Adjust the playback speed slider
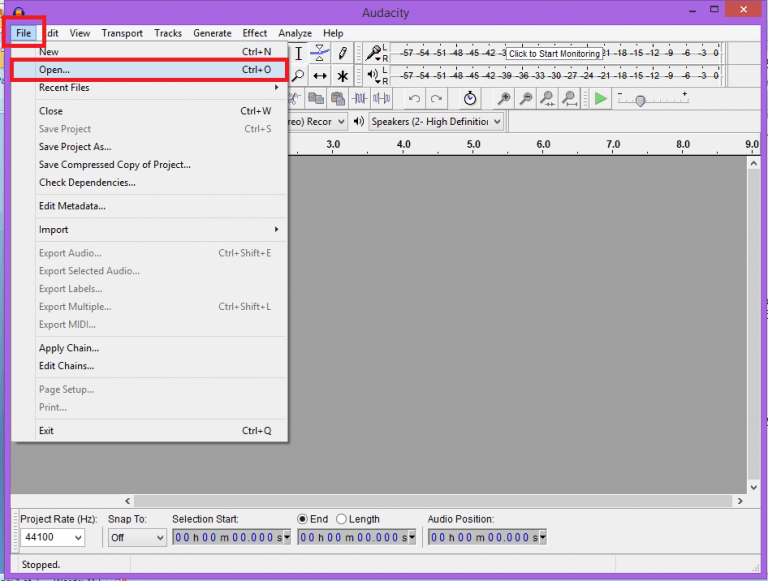Screen dimensions: 768x581 click(640, 100)
